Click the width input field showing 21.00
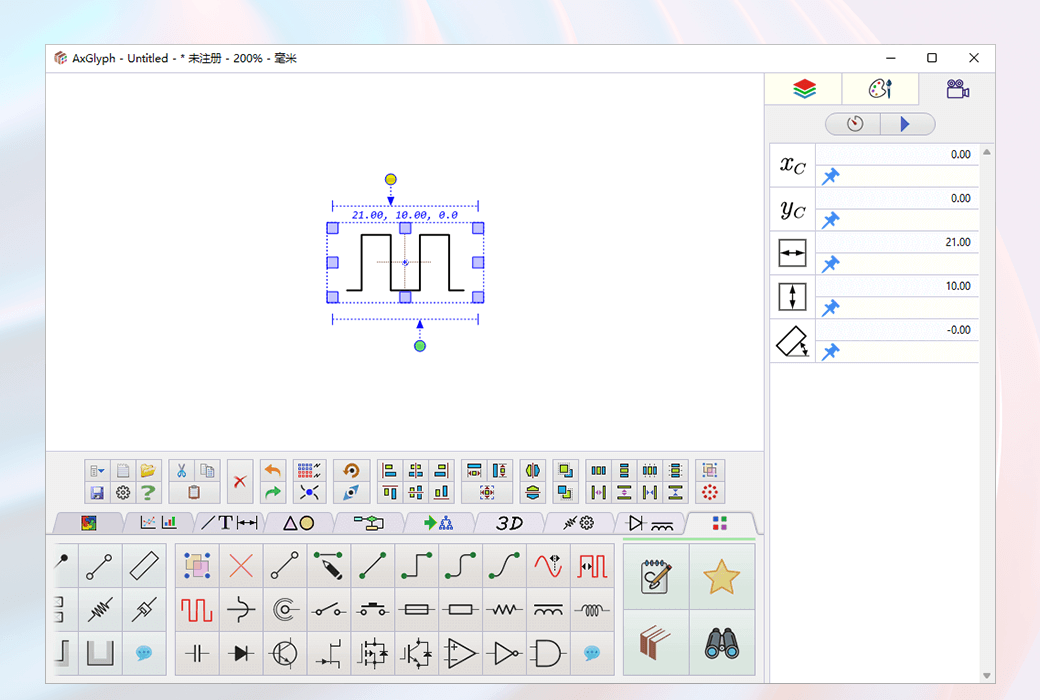1040x700 pixels. point(930,242)
